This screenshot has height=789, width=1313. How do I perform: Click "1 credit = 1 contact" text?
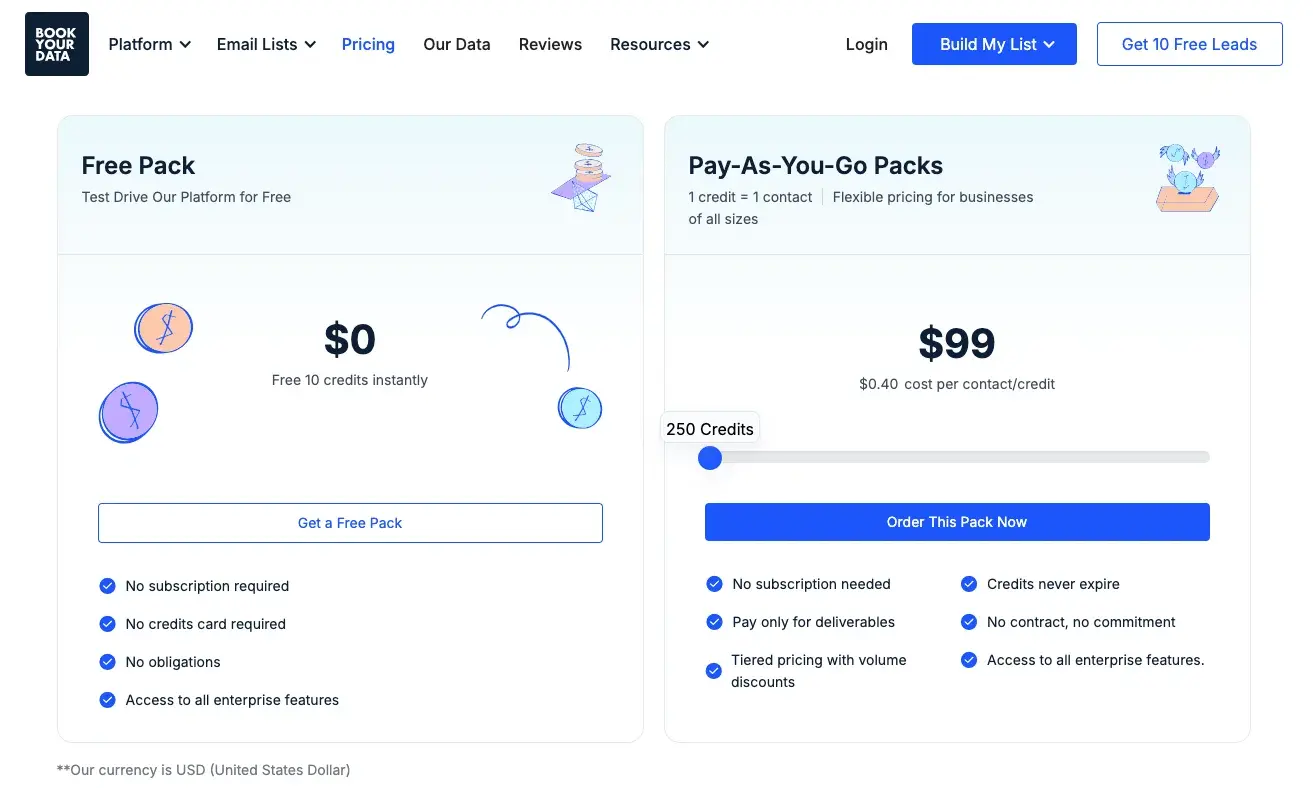point(750,197)
